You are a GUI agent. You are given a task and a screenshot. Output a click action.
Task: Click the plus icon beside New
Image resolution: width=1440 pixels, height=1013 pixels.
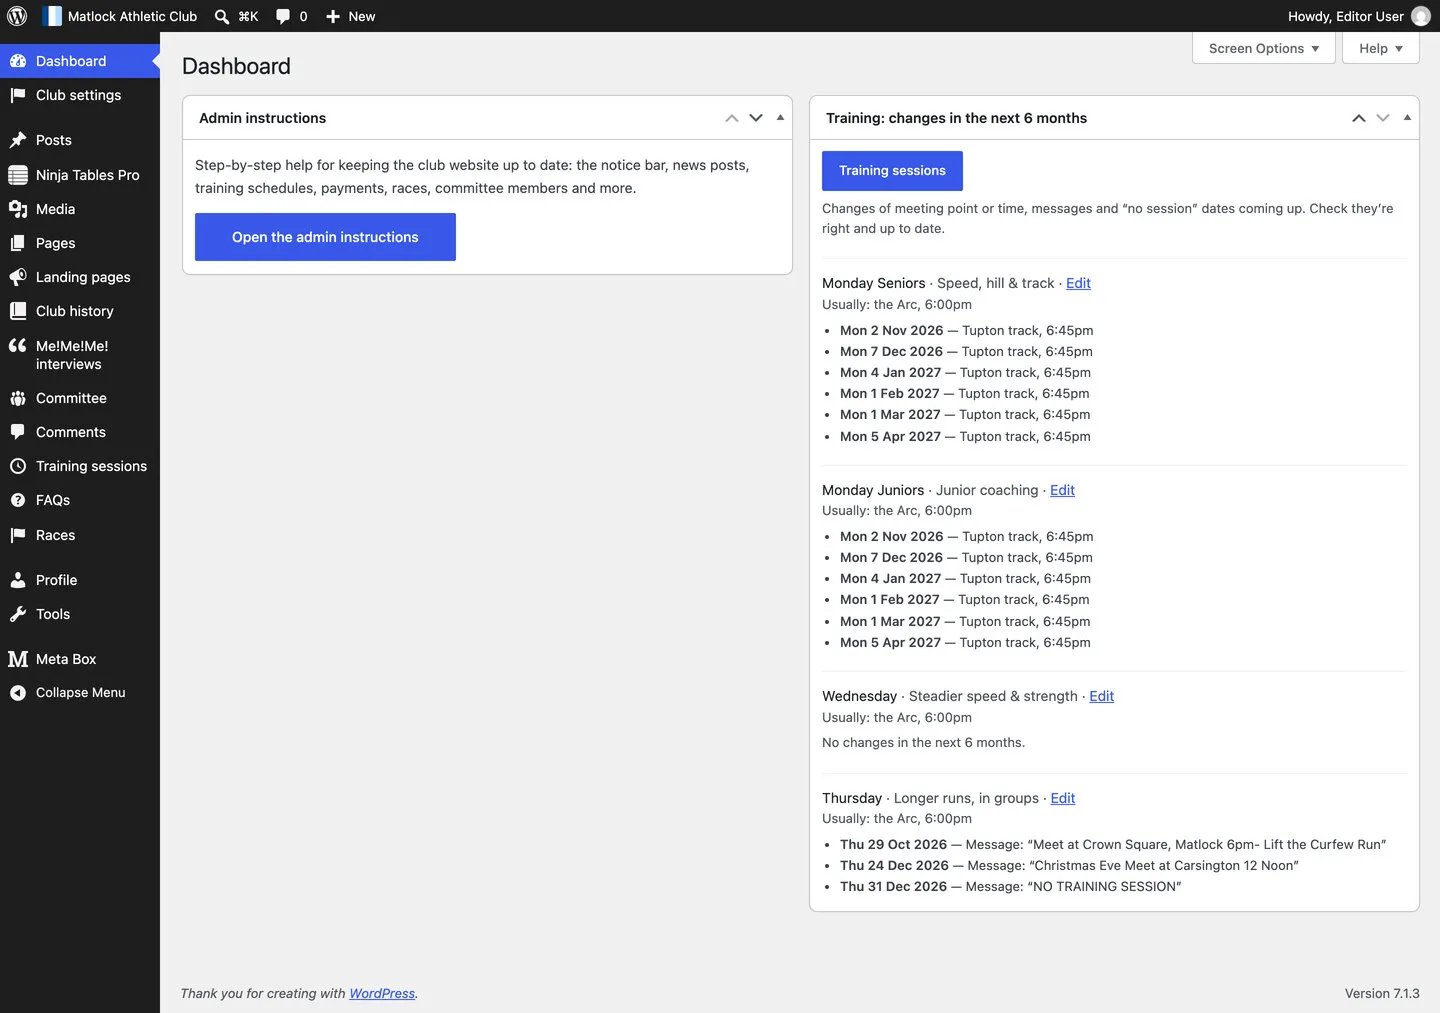(x=333, y=16)
